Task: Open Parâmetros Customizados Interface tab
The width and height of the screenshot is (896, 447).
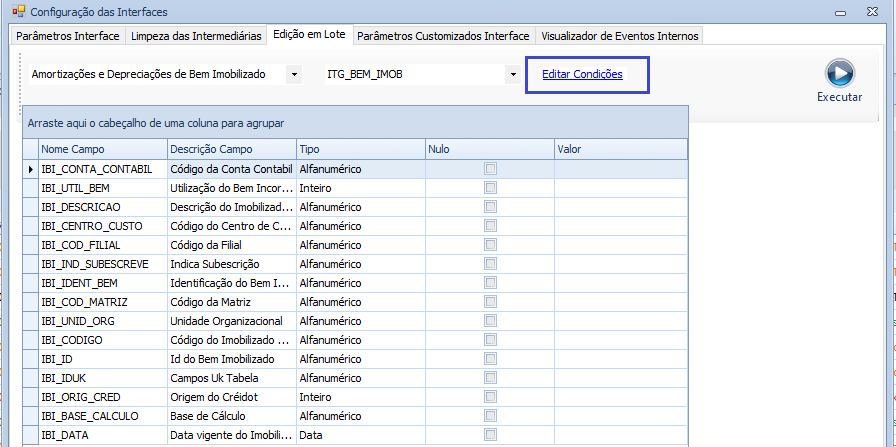Action: pos(443,36)
